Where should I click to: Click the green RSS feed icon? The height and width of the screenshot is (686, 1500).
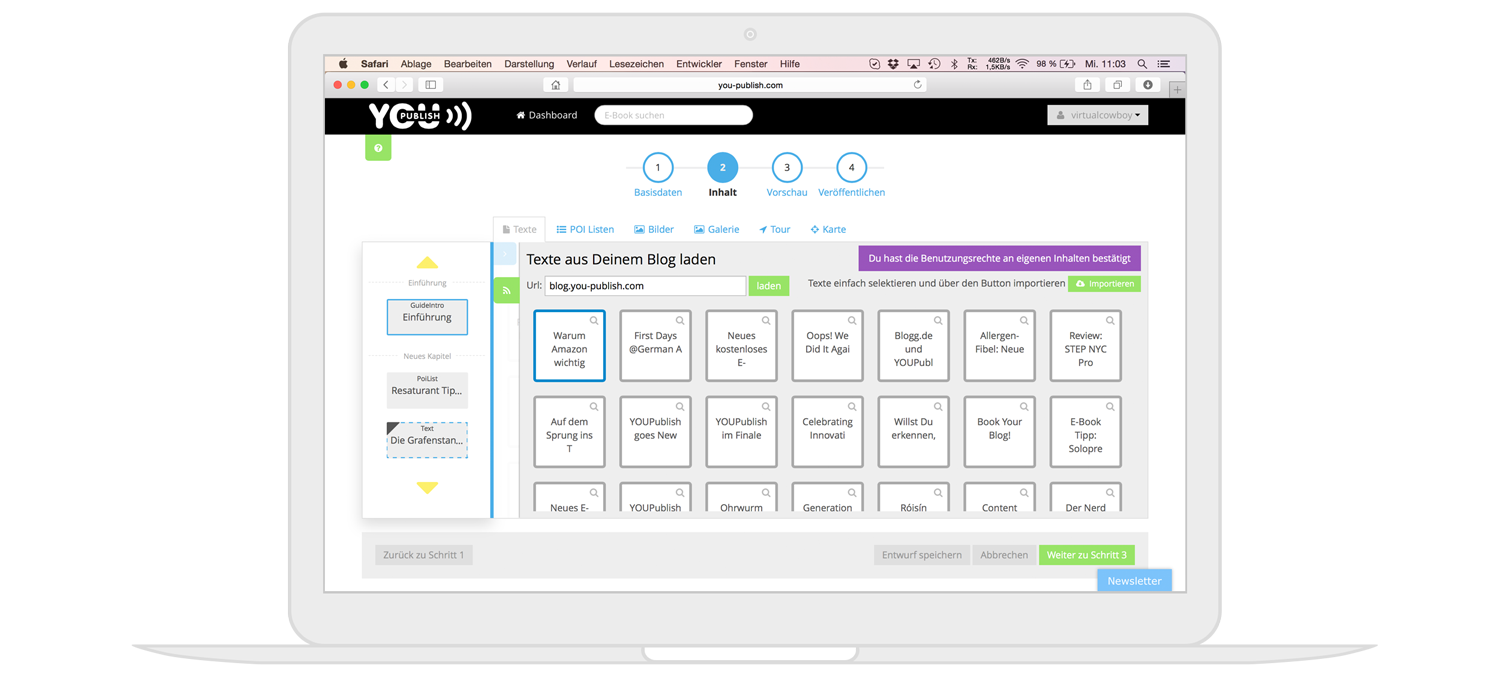(x=507, y=291)
